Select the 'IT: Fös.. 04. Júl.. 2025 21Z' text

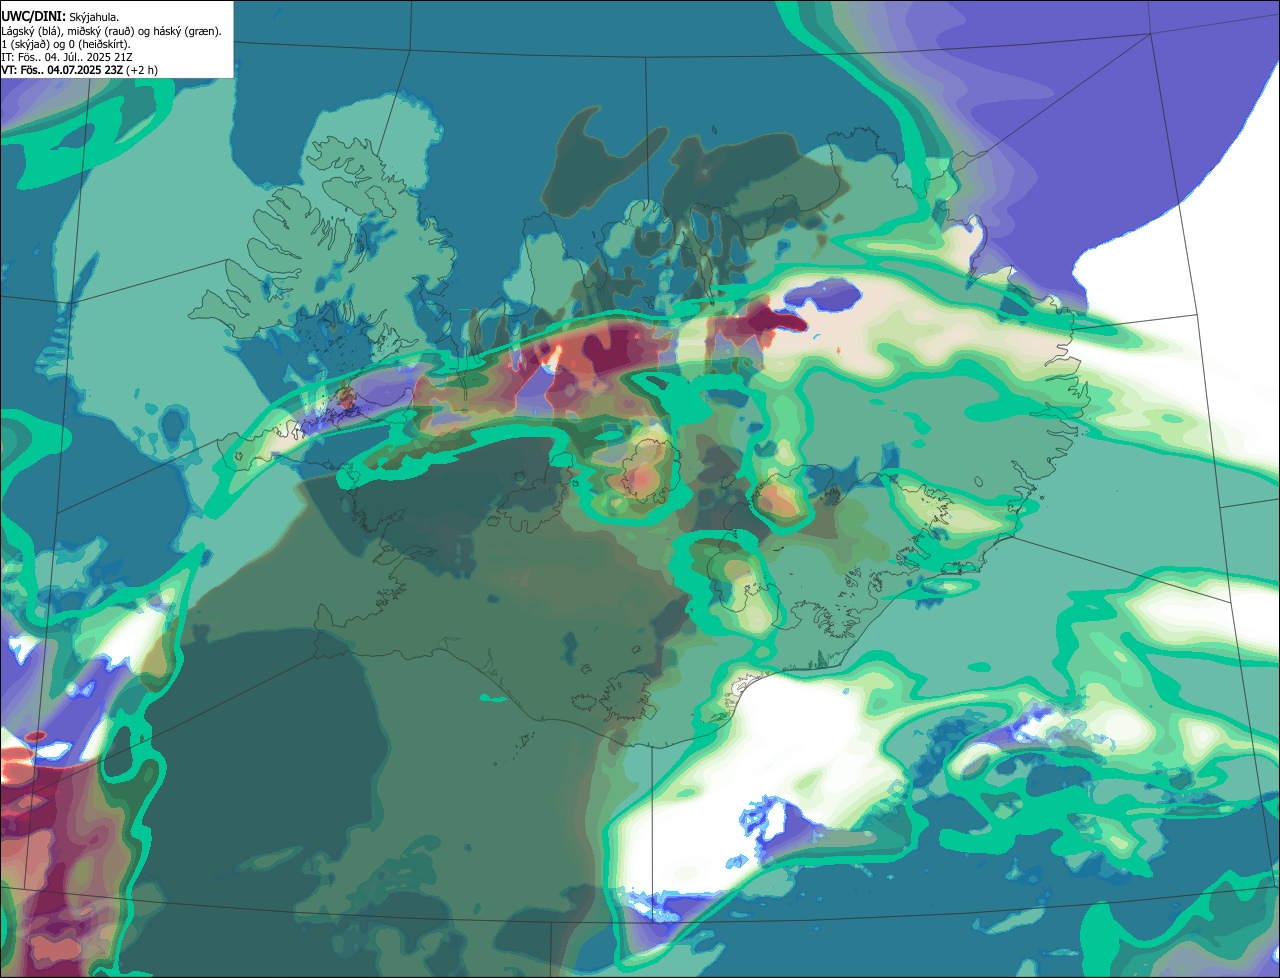pyautogui.click(x=67, y=57)
